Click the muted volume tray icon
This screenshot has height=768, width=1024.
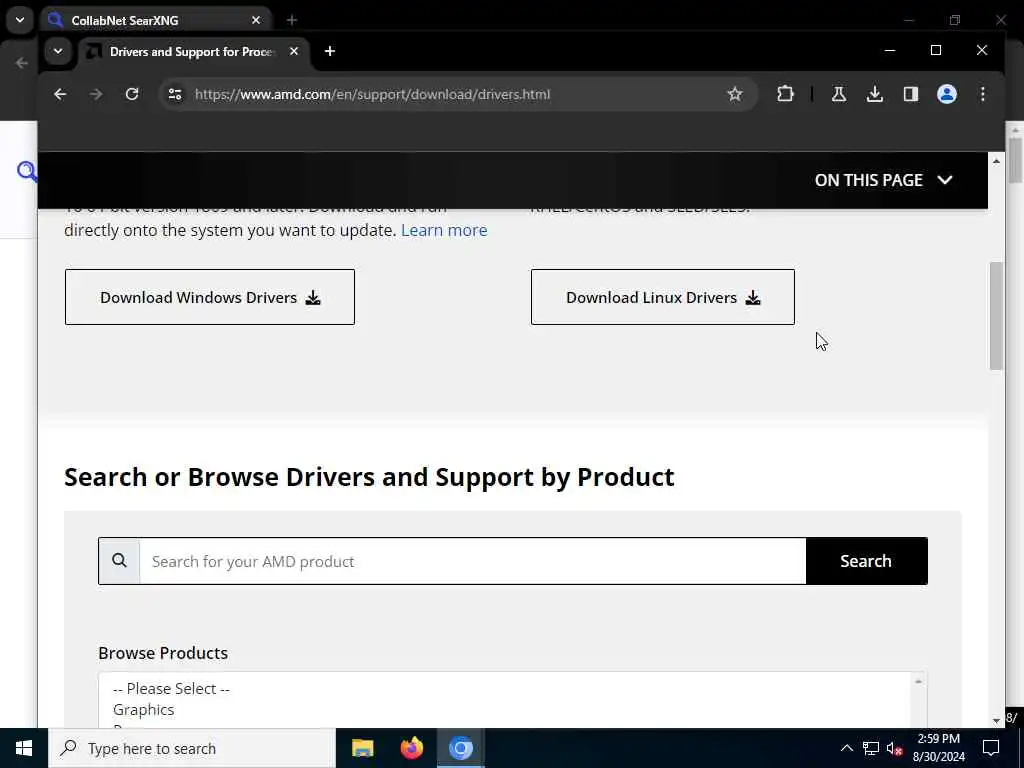[894, 748]
